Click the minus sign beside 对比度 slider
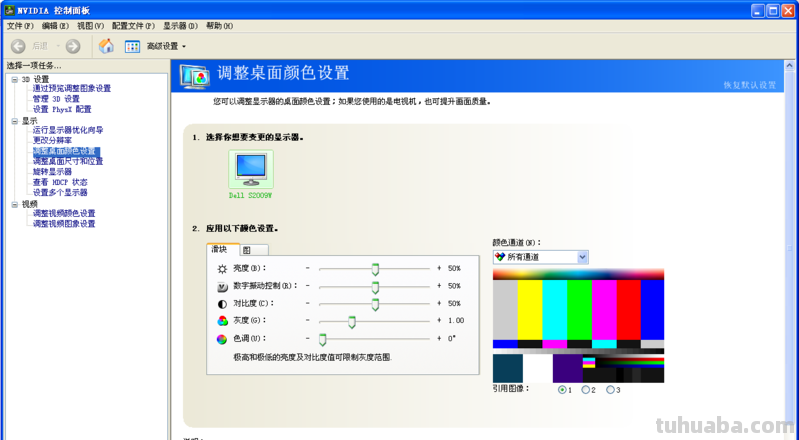 point(308,303)
